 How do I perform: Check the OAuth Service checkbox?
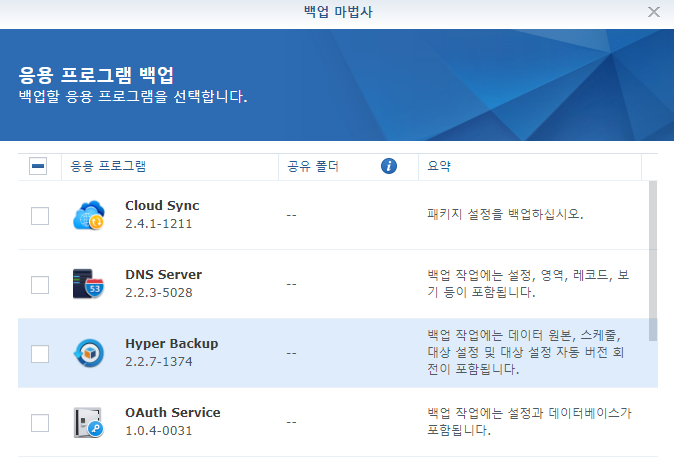40,423
